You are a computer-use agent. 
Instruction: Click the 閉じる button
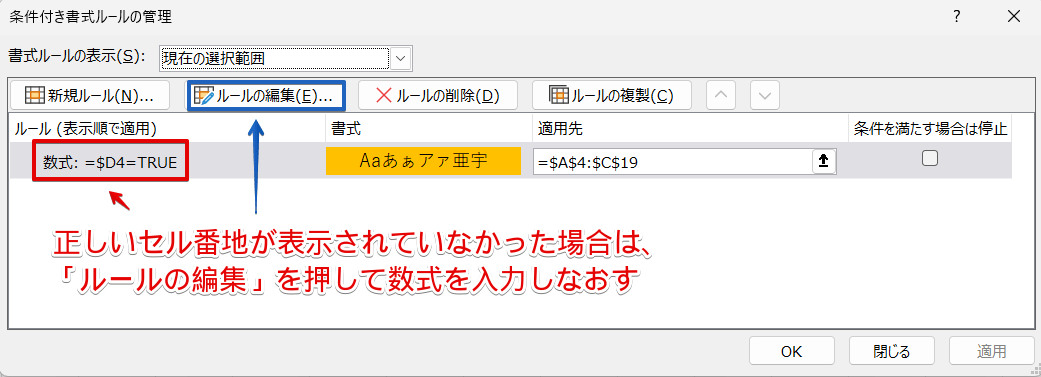(892, 351)
